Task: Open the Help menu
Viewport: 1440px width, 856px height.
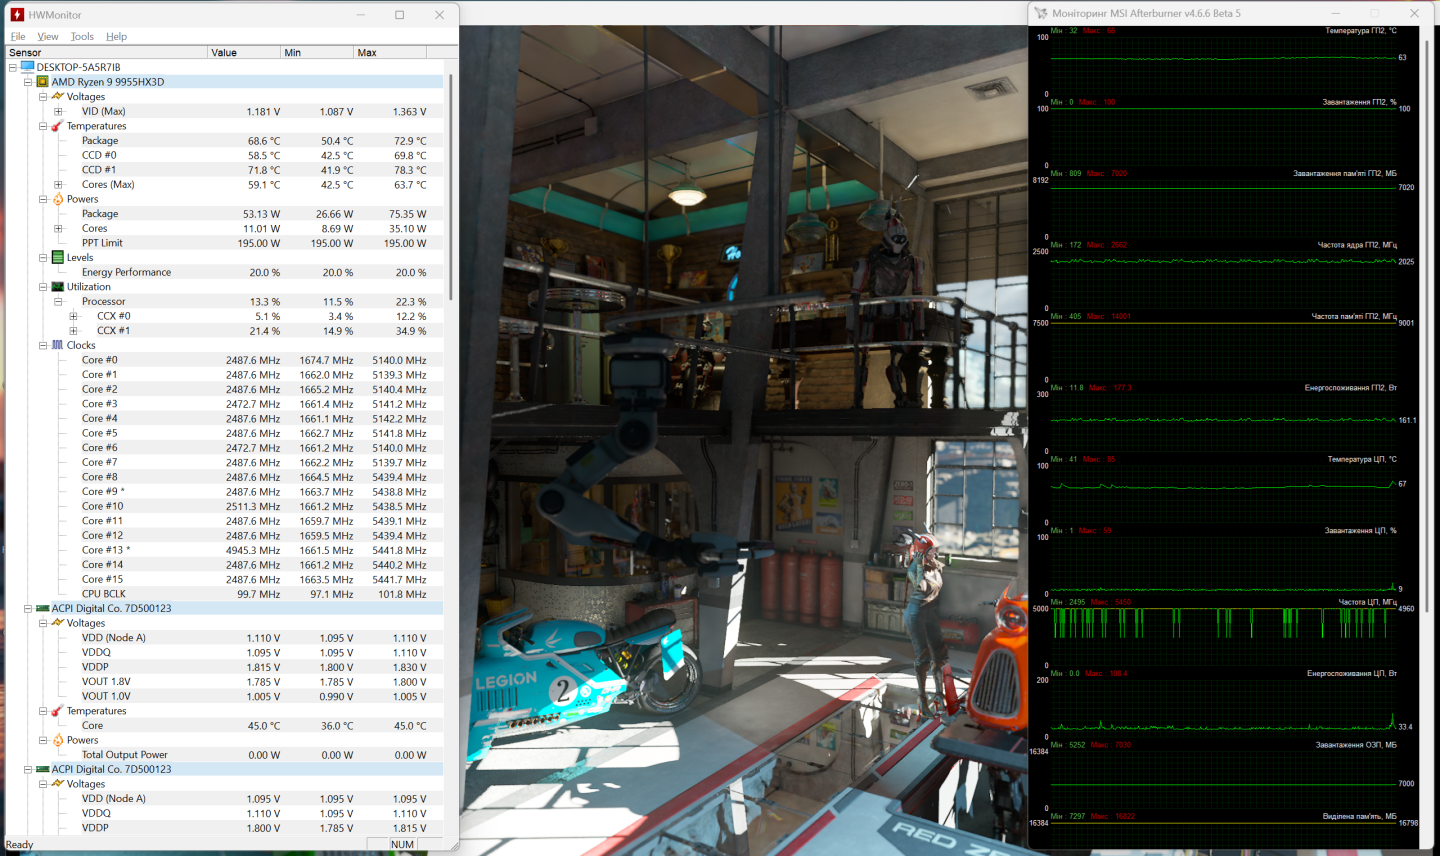Action: point(116,37)
